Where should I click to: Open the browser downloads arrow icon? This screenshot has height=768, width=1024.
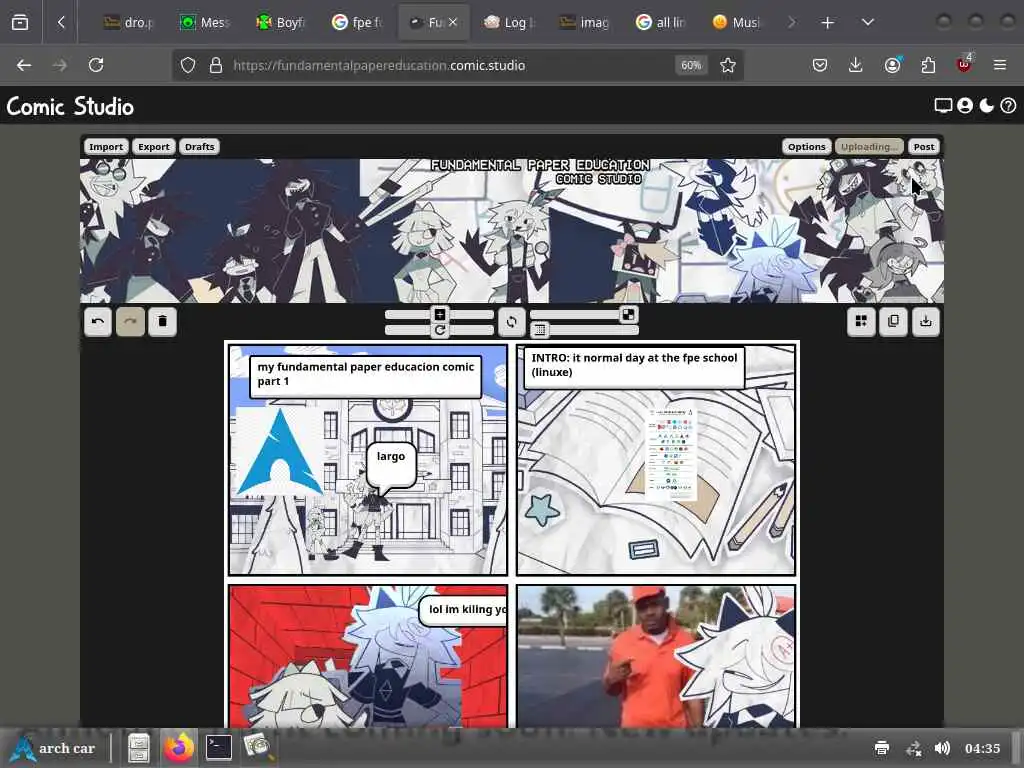point(856,65)
